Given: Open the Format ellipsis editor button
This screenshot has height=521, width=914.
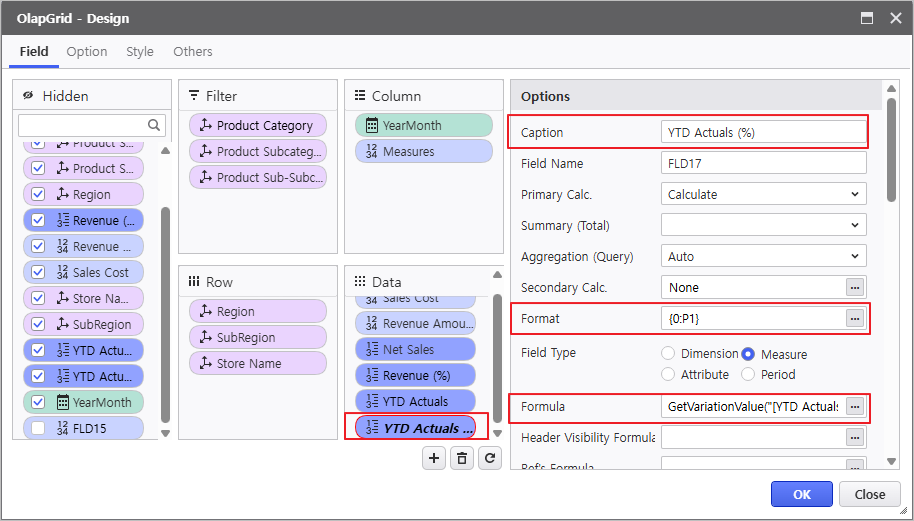Looking at the screenshot, I should pyautogui.click(x=854, y=318).
